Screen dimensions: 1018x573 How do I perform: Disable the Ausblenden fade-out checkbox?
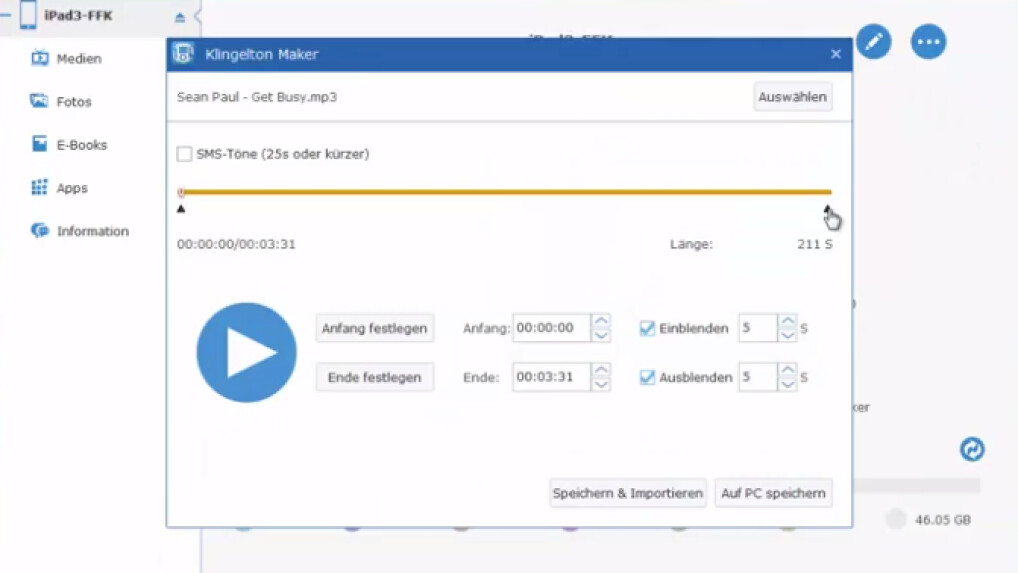(x=647, y=377)
